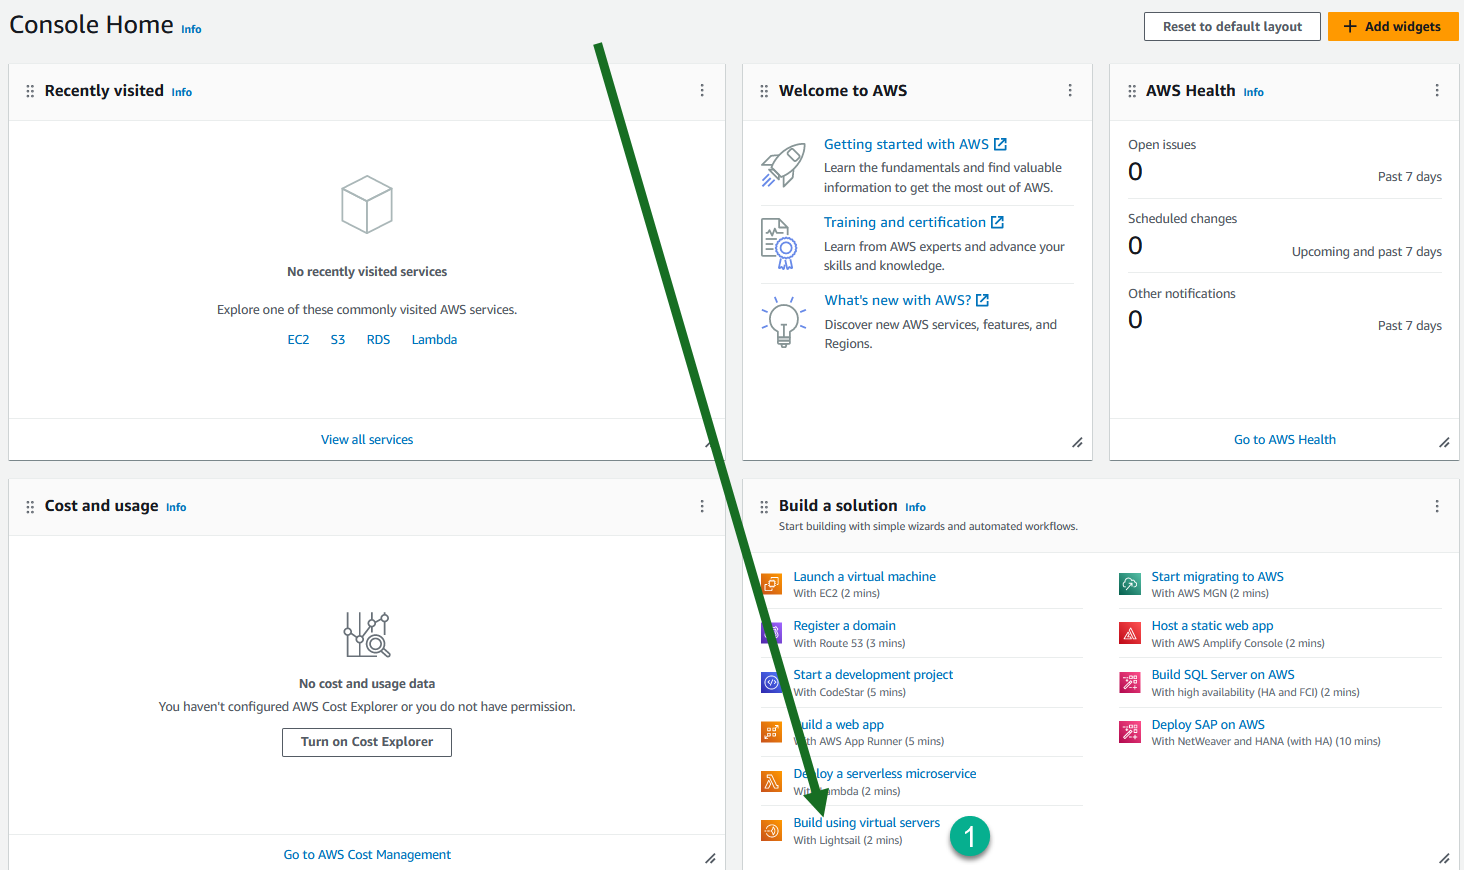
Task: Click the Lightsail icon for virtual servers
Action: click(772, 831)
